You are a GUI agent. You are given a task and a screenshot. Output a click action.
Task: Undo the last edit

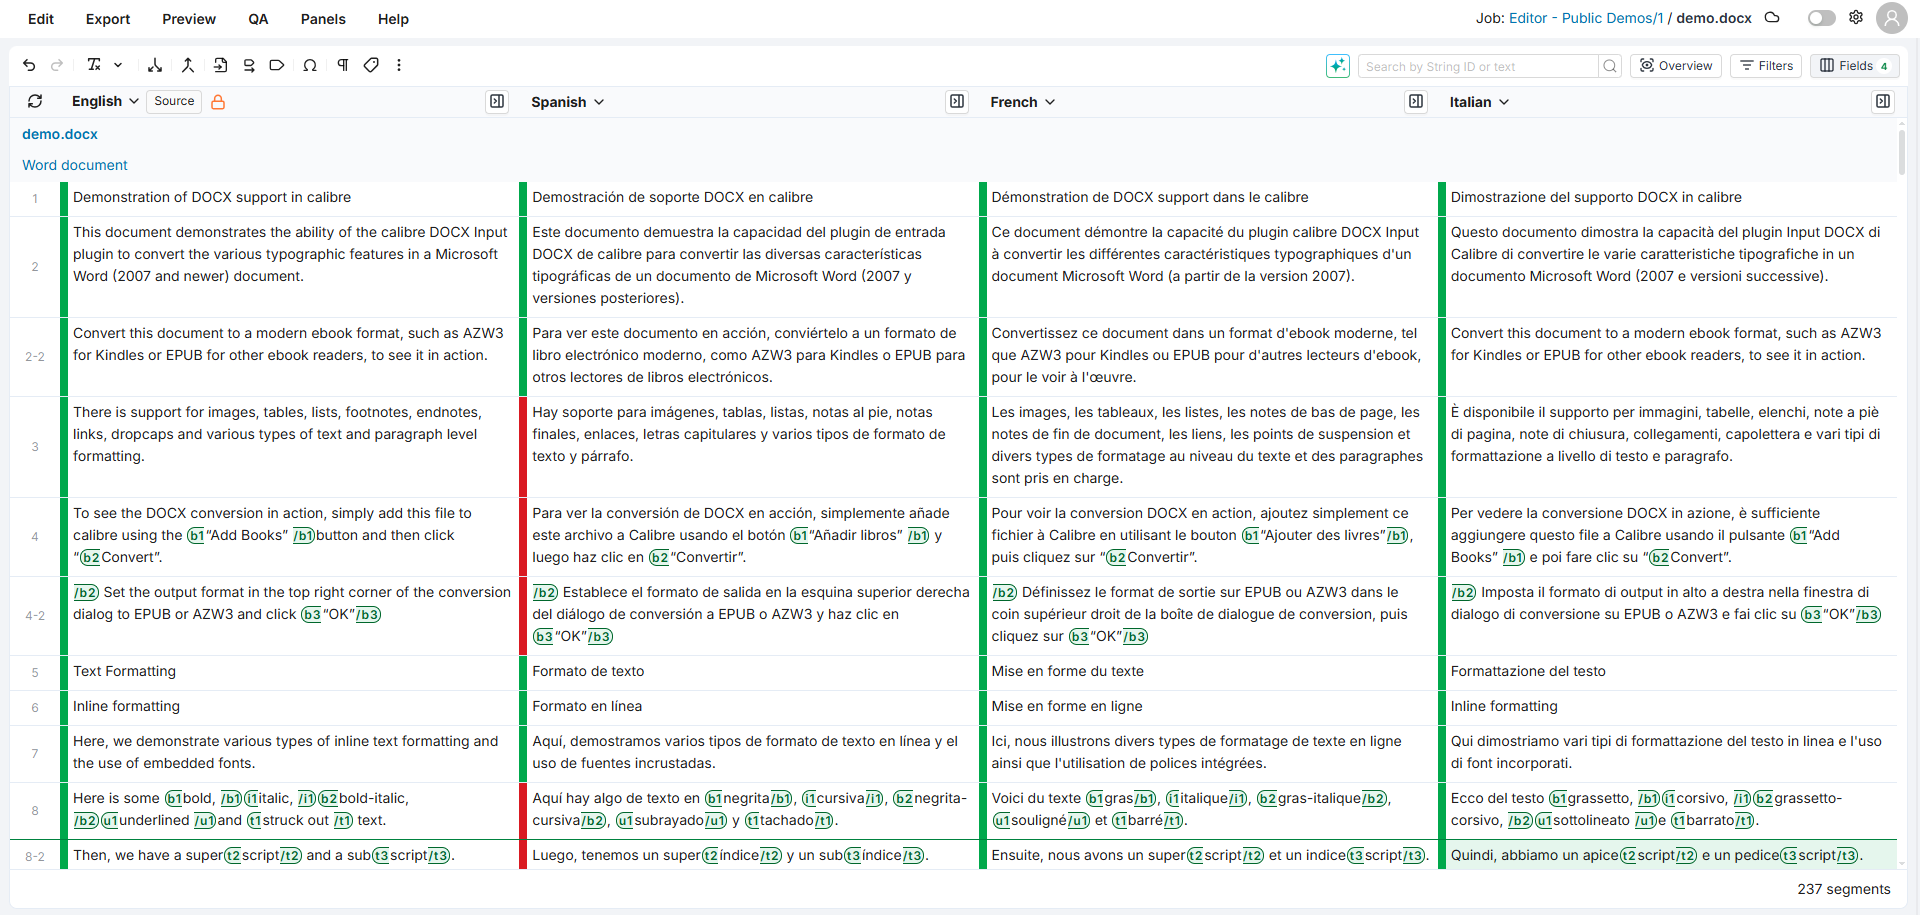click(29, 65)
